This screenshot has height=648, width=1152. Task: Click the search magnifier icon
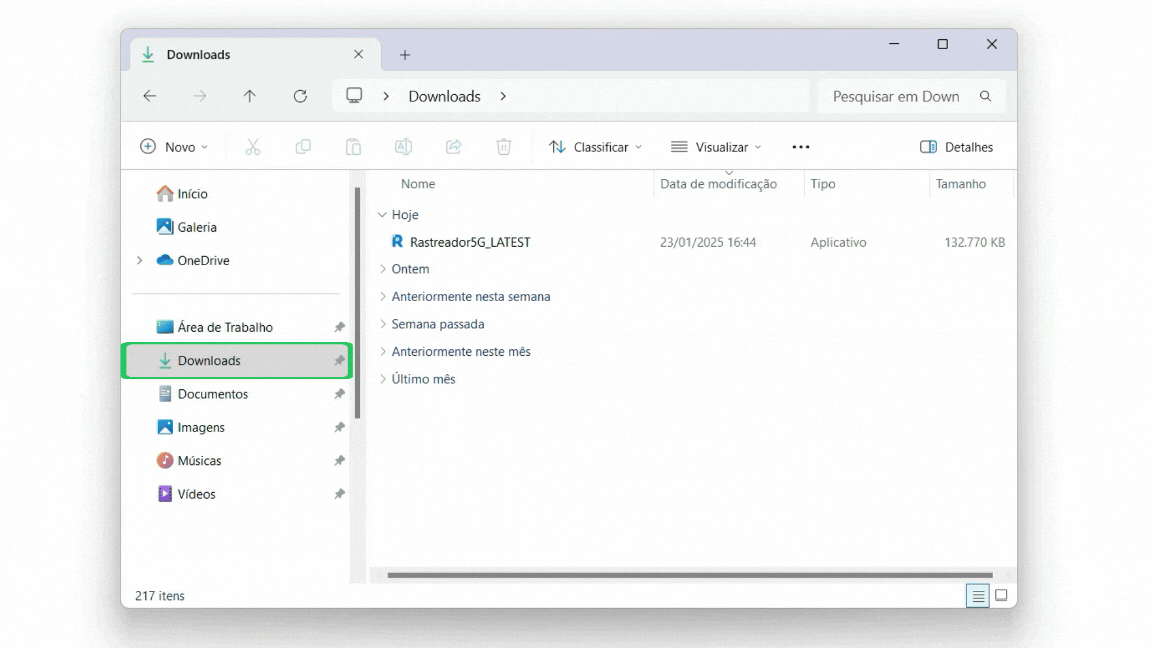point(985,96)
